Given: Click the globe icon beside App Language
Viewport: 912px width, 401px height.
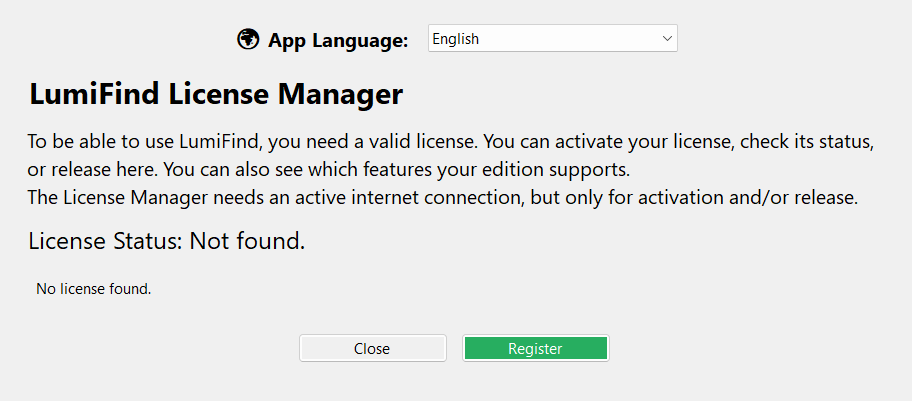Looking at the screenshot, I should [248, 40].
